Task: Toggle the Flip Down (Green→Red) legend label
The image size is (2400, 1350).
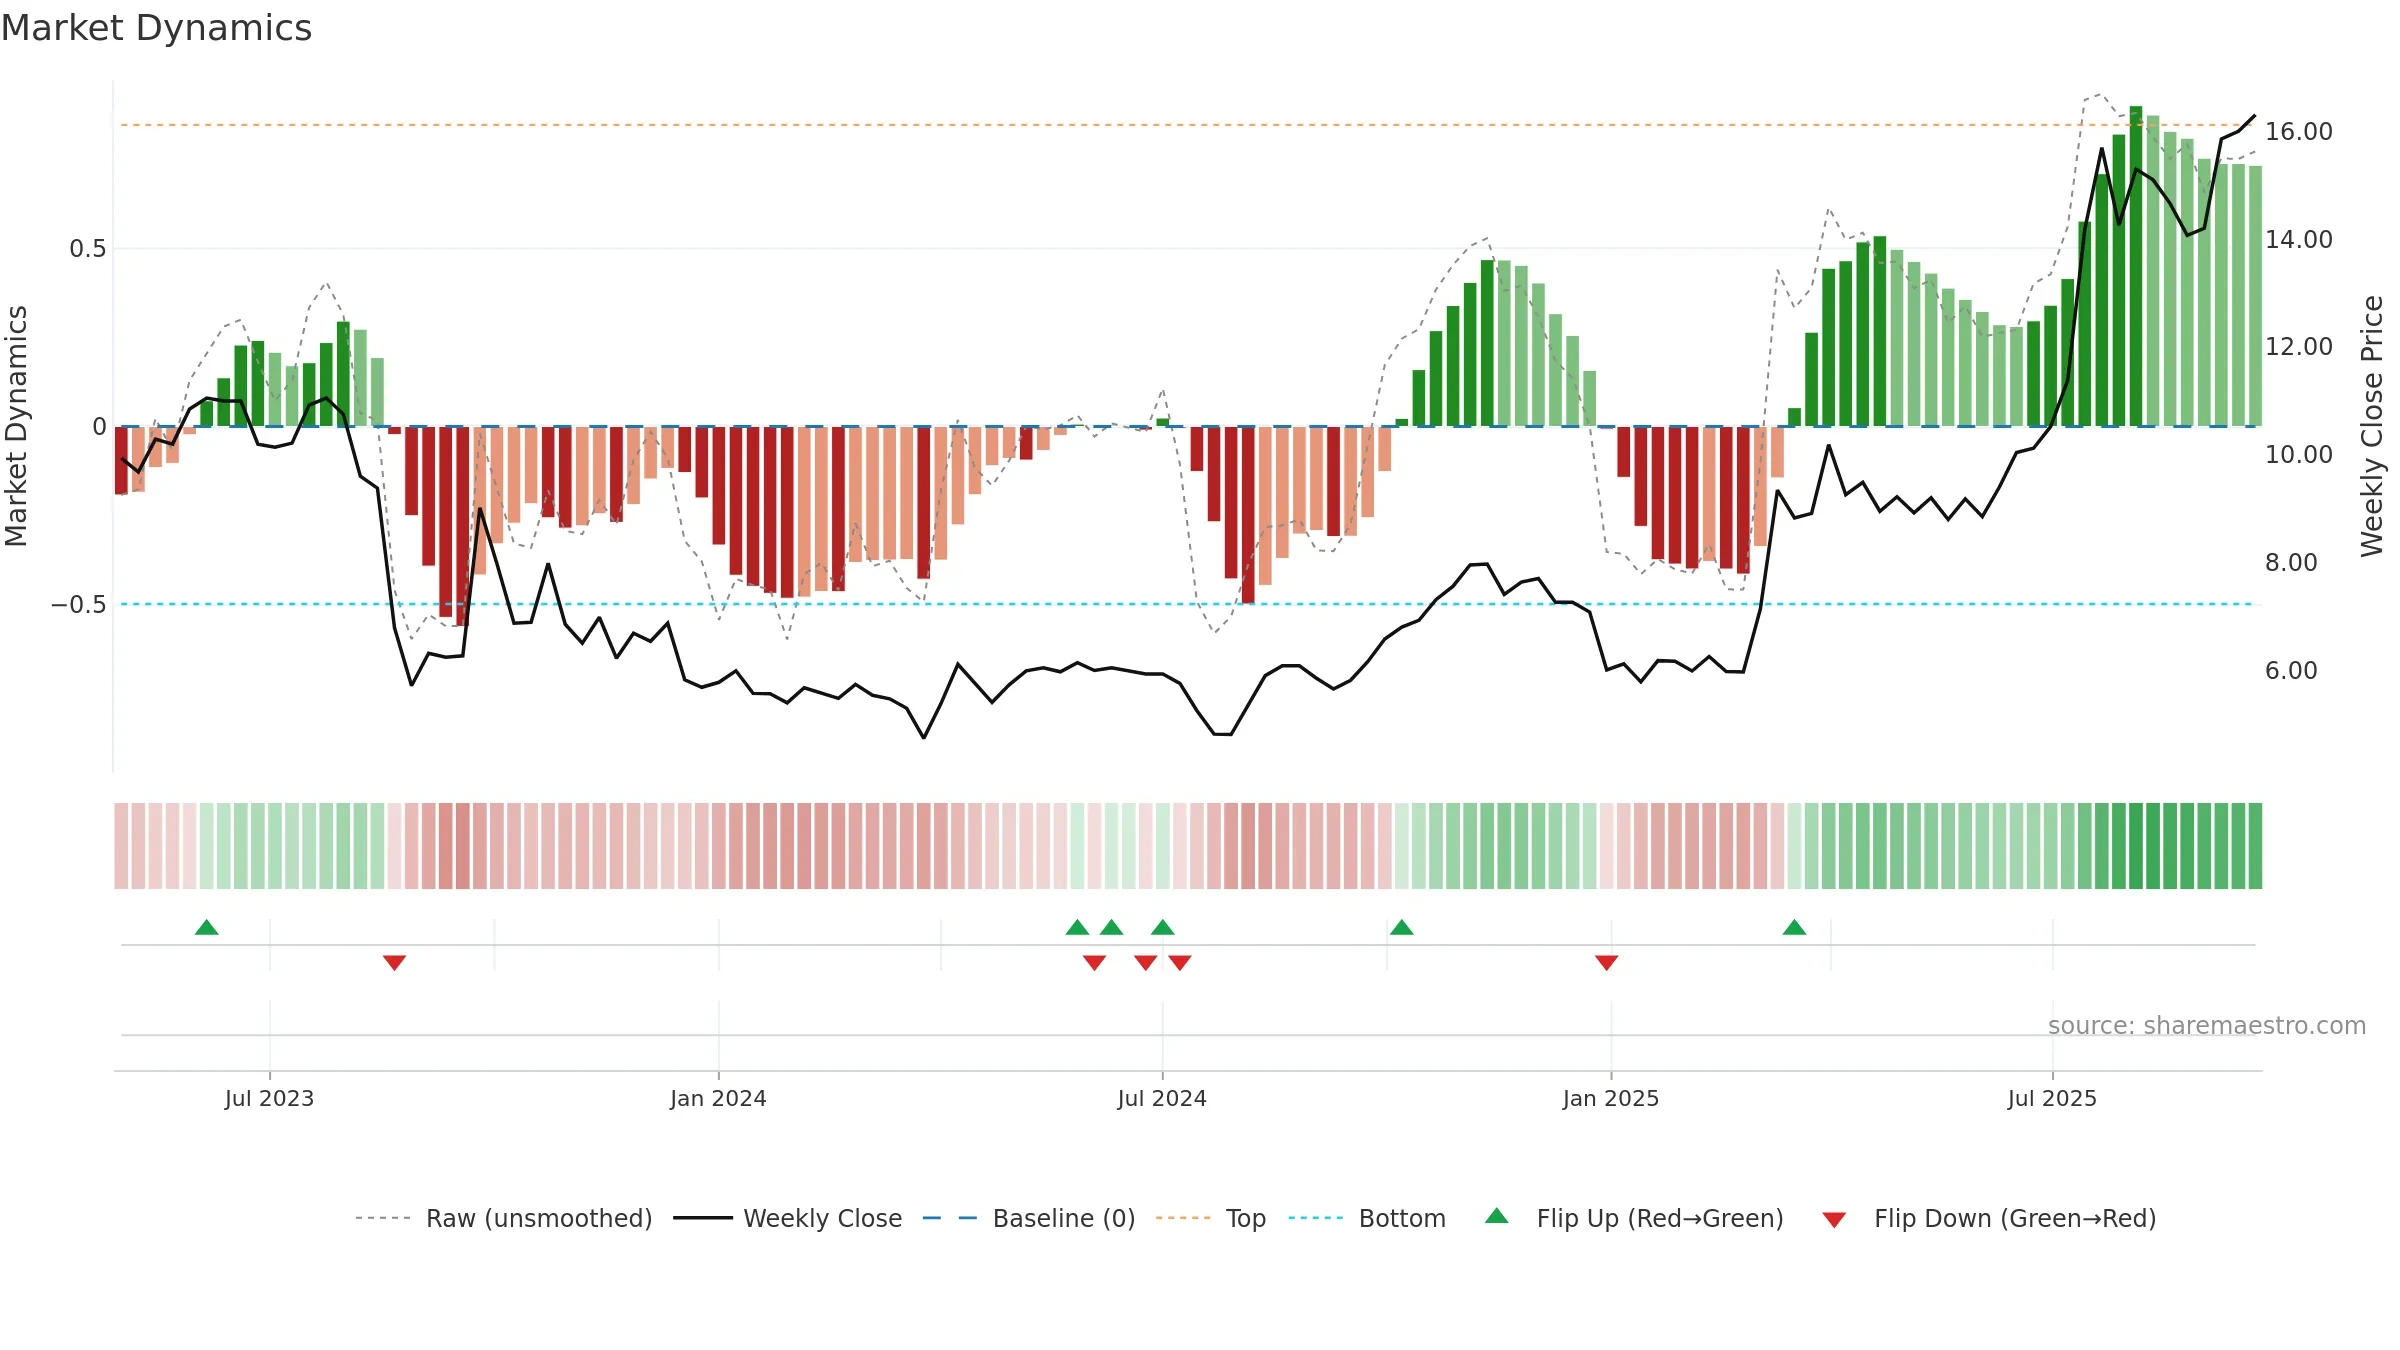Action: point(2015,1218)
